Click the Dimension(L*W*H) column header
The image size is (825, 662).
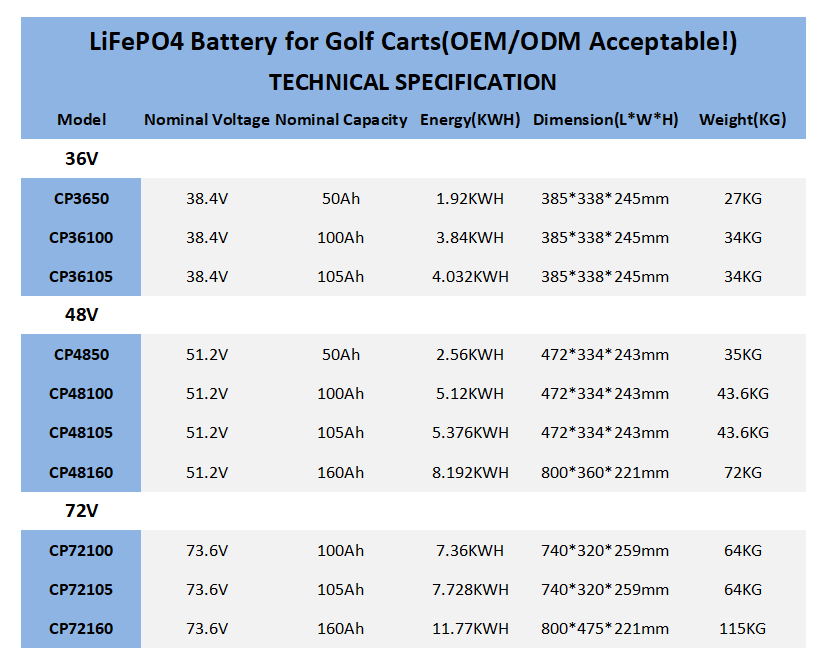tap(605, 120)
